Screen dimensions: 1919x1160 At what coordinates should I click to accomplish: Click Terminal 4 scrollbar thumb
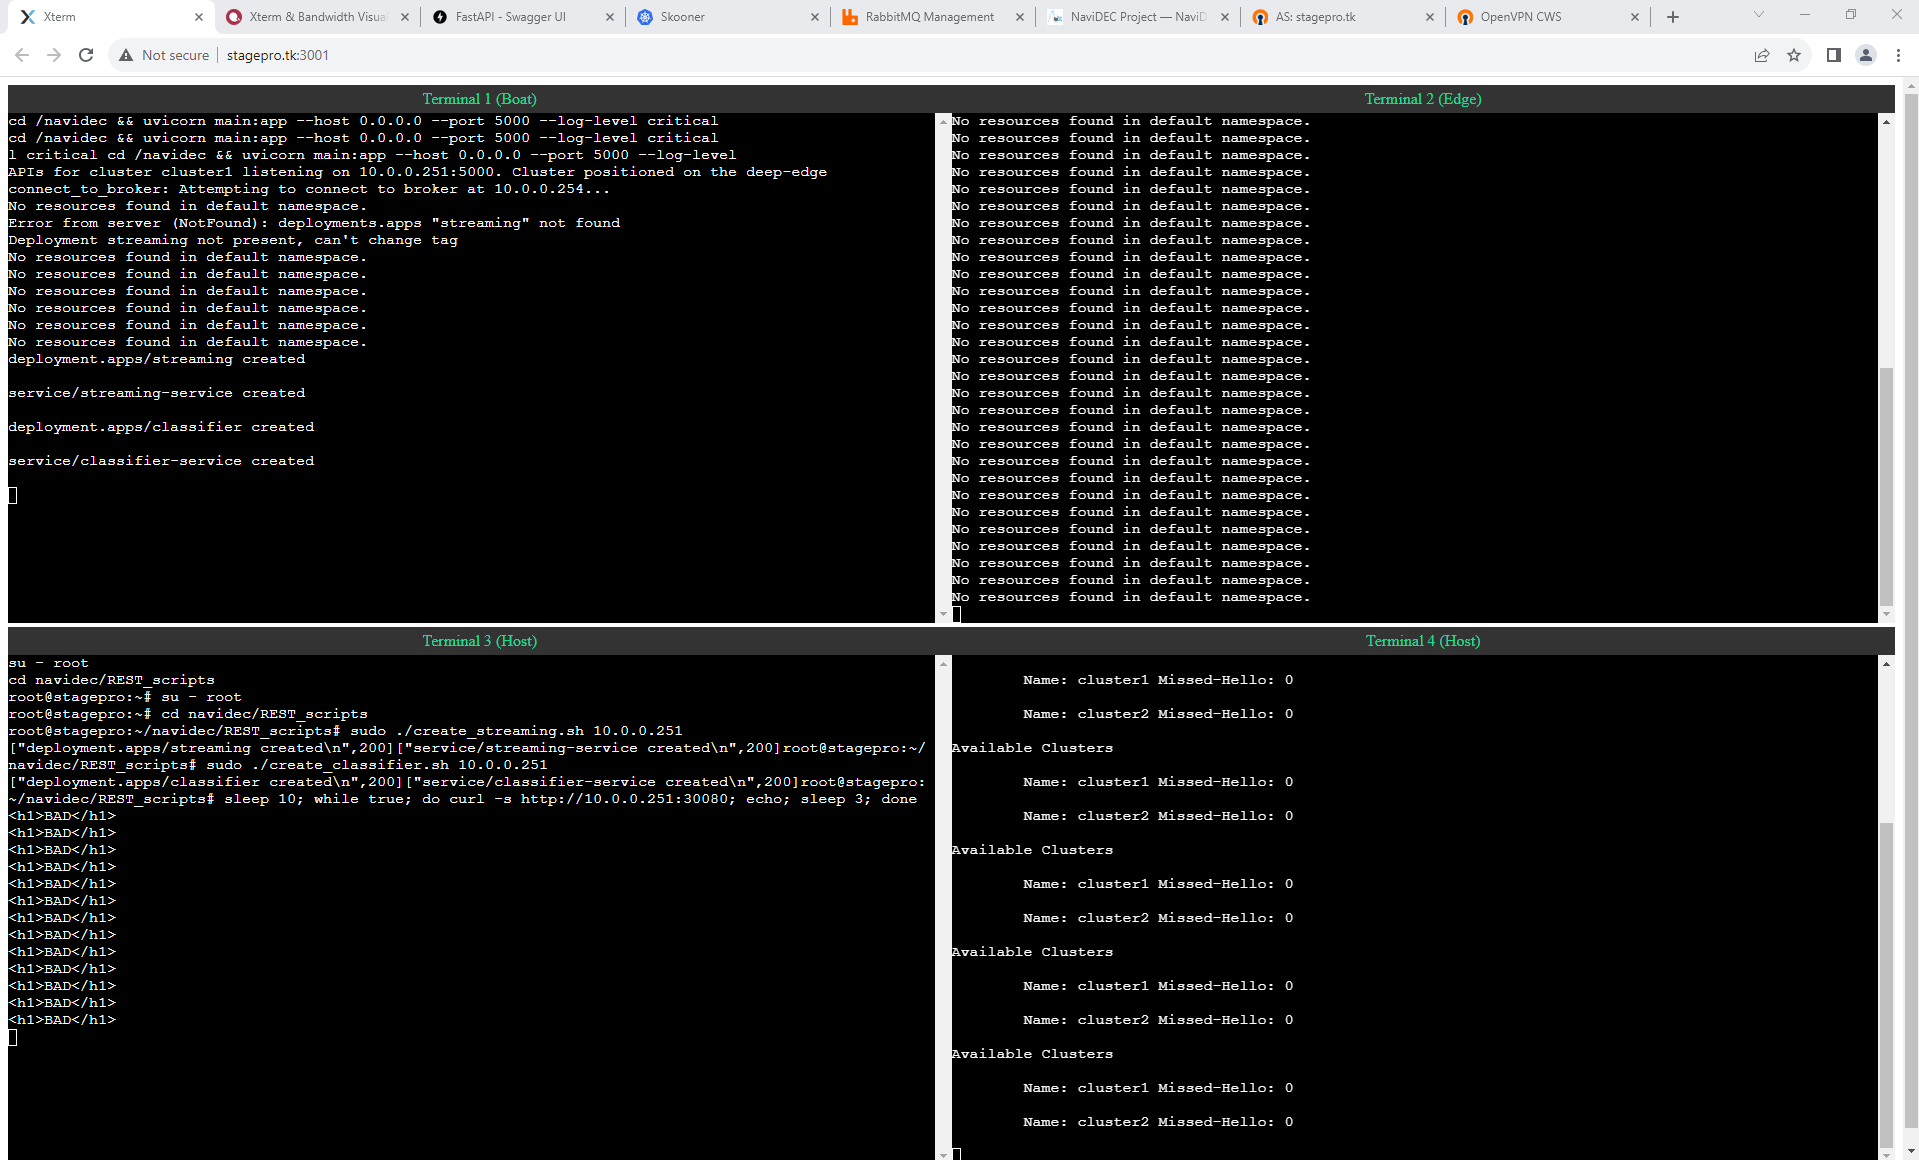[x=1886, y=985]
